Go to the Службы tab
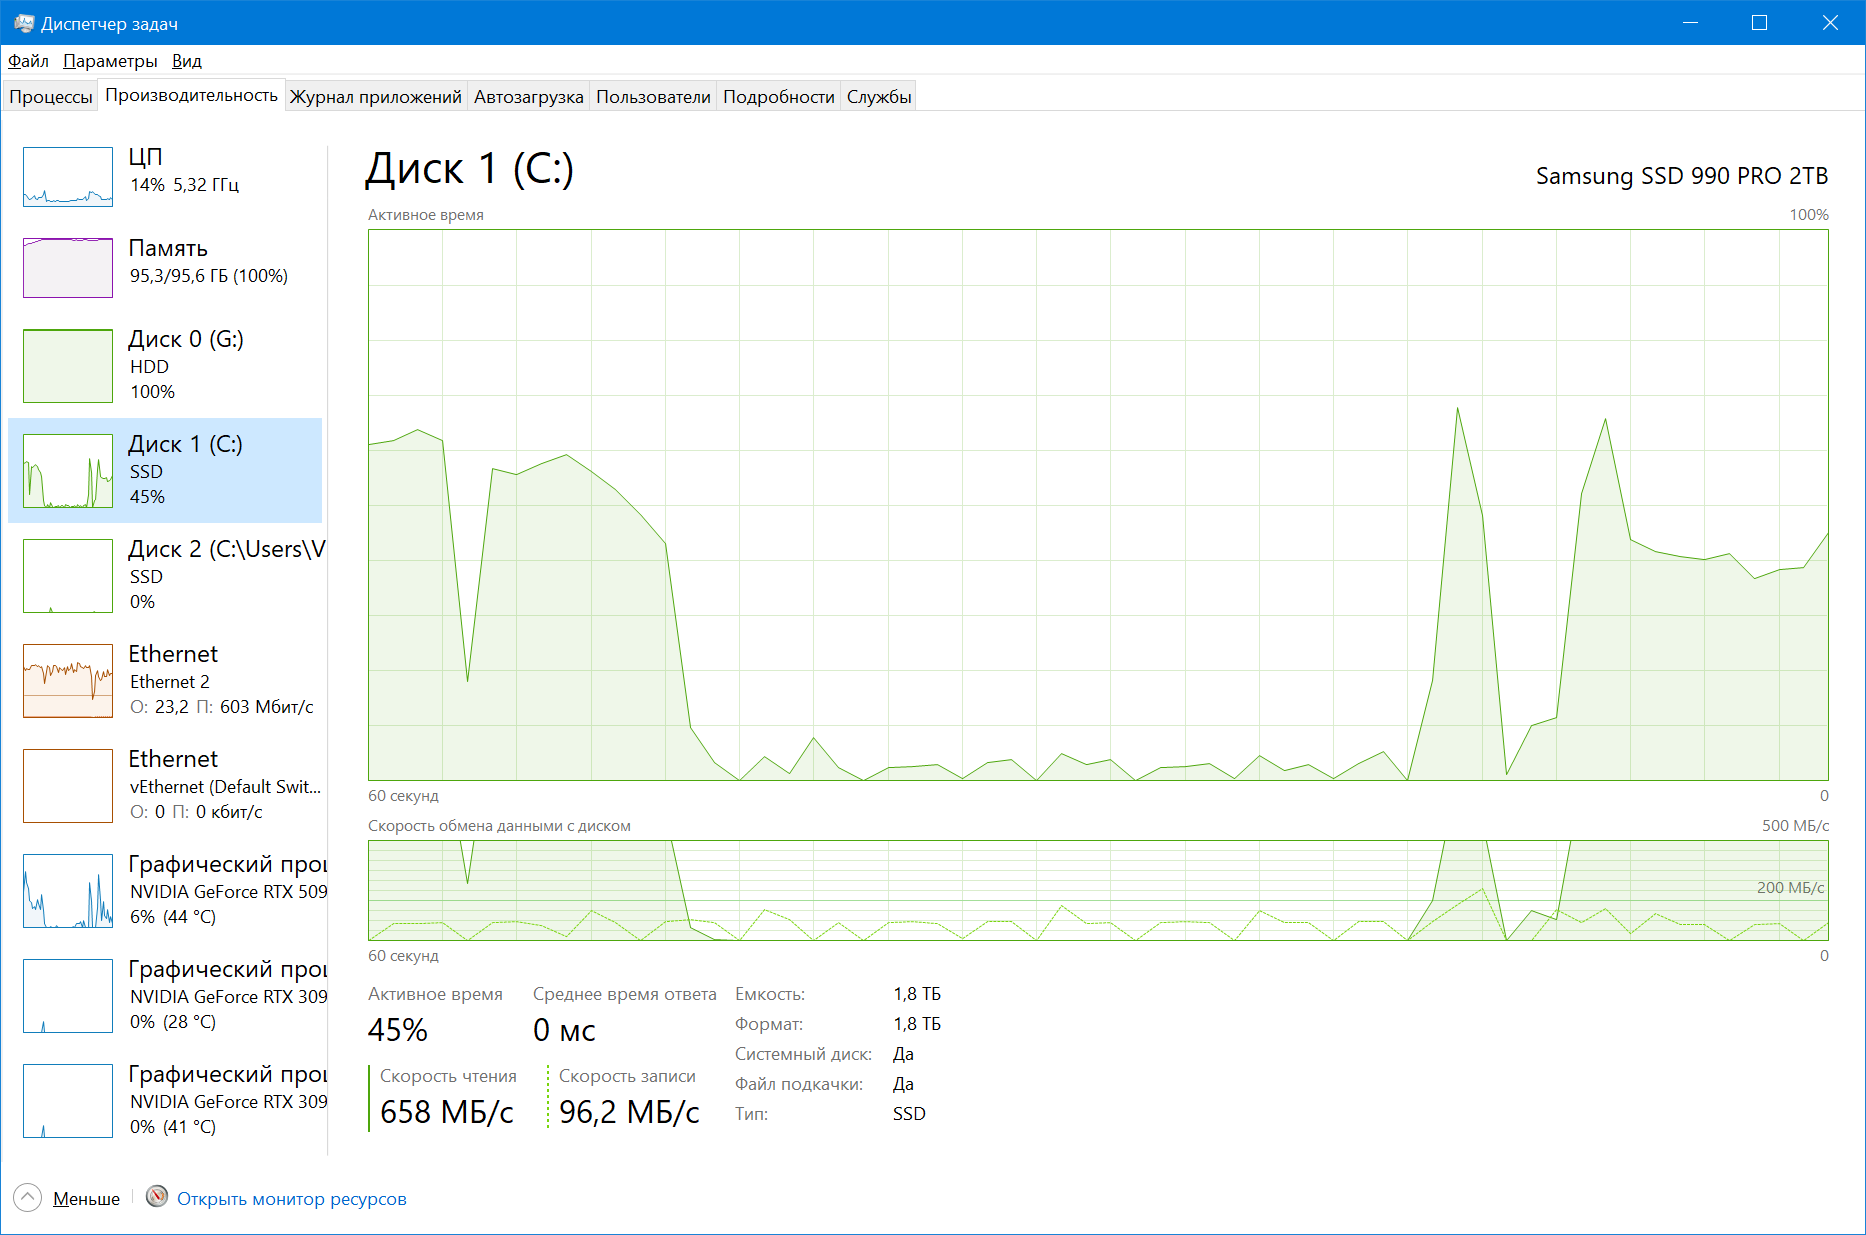Image resolution: width=1866 pixels, height=1235 pixels. [878, 97]
